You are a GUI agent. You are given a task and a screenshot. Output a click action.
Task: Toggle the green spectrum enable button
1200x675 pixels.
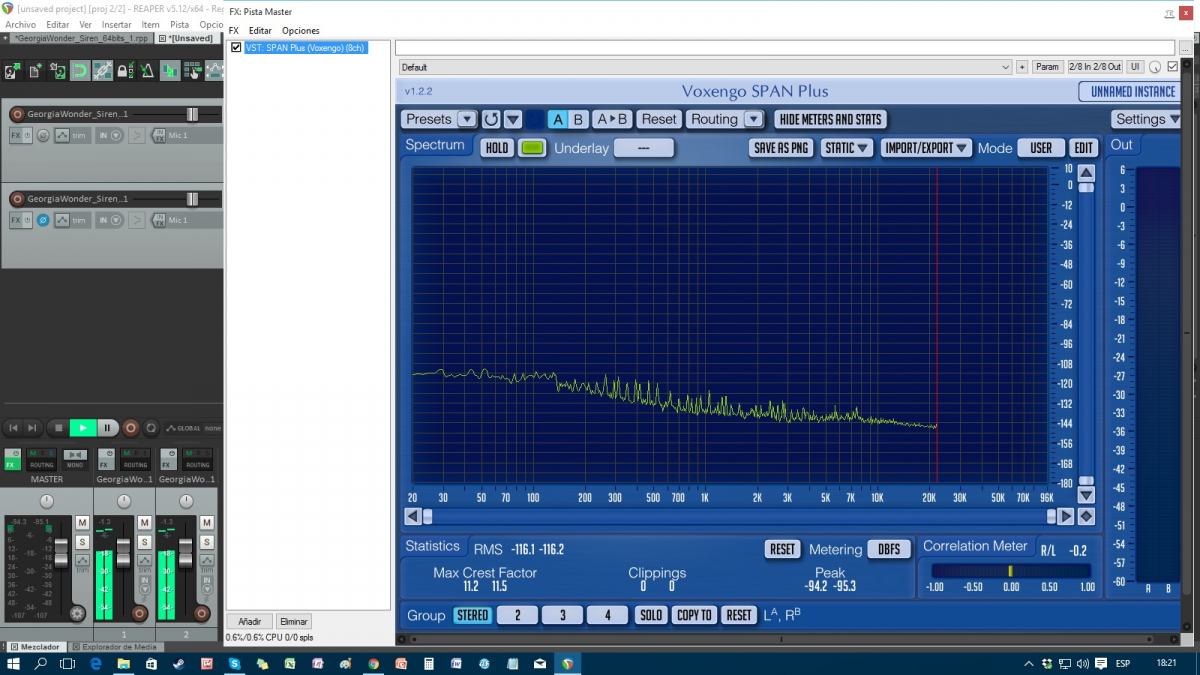(x=533, y=148)
